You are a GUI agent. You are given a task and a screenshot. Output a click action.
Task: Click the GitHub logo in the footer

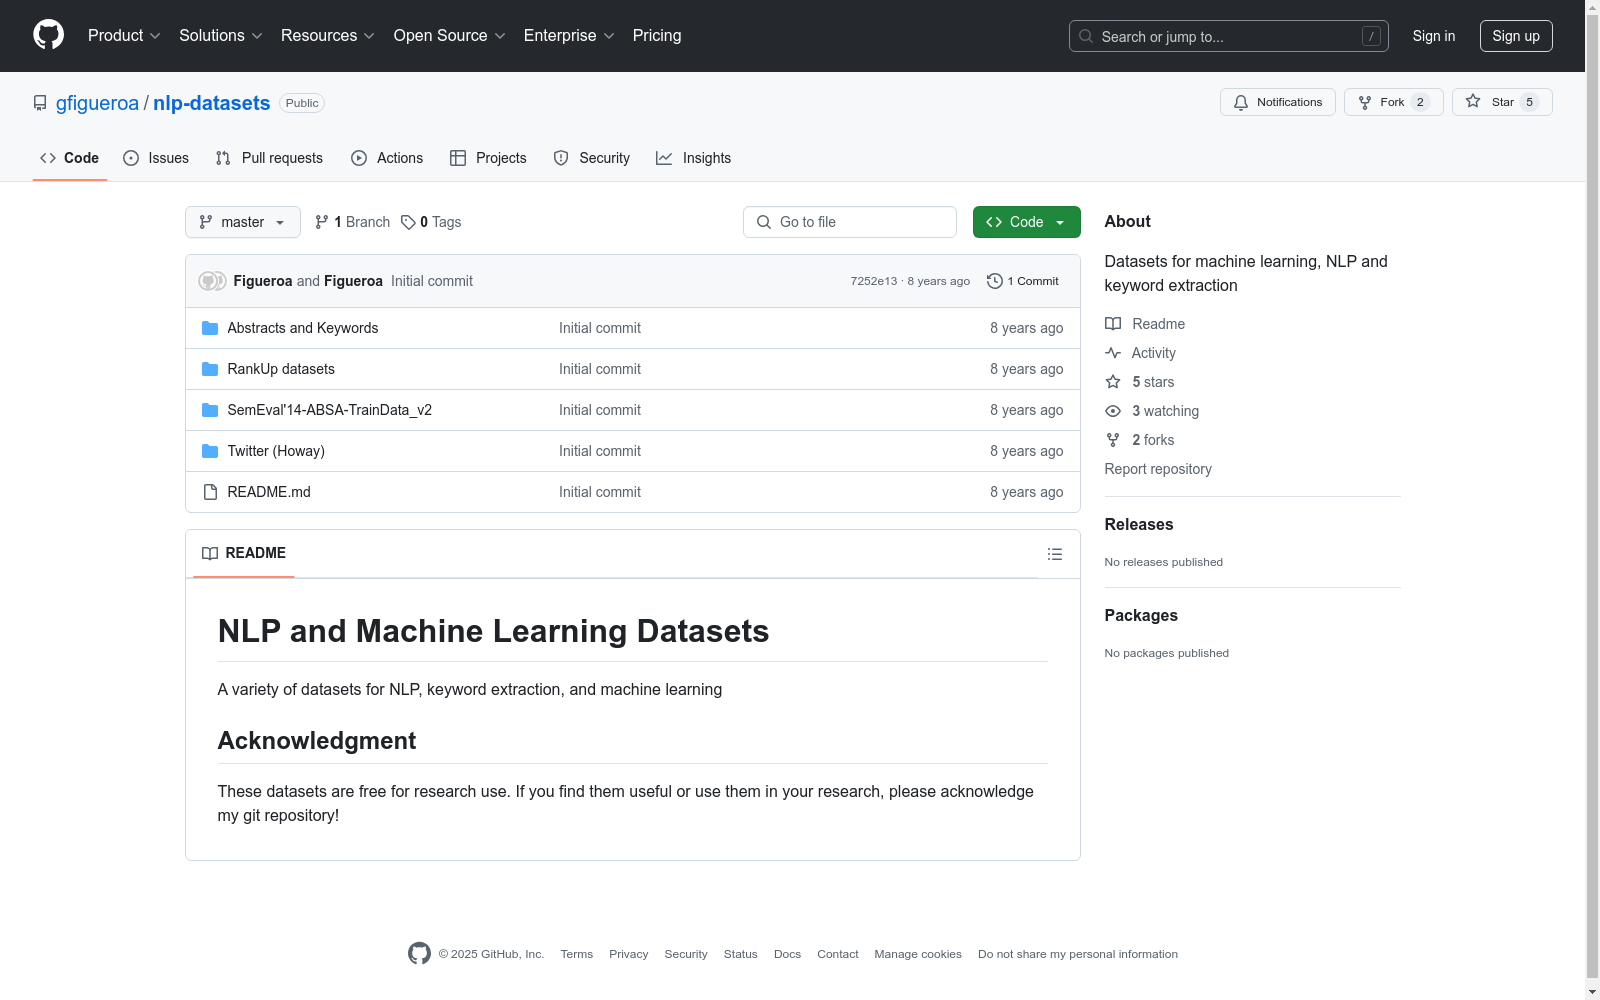click(x=419, y=954)
